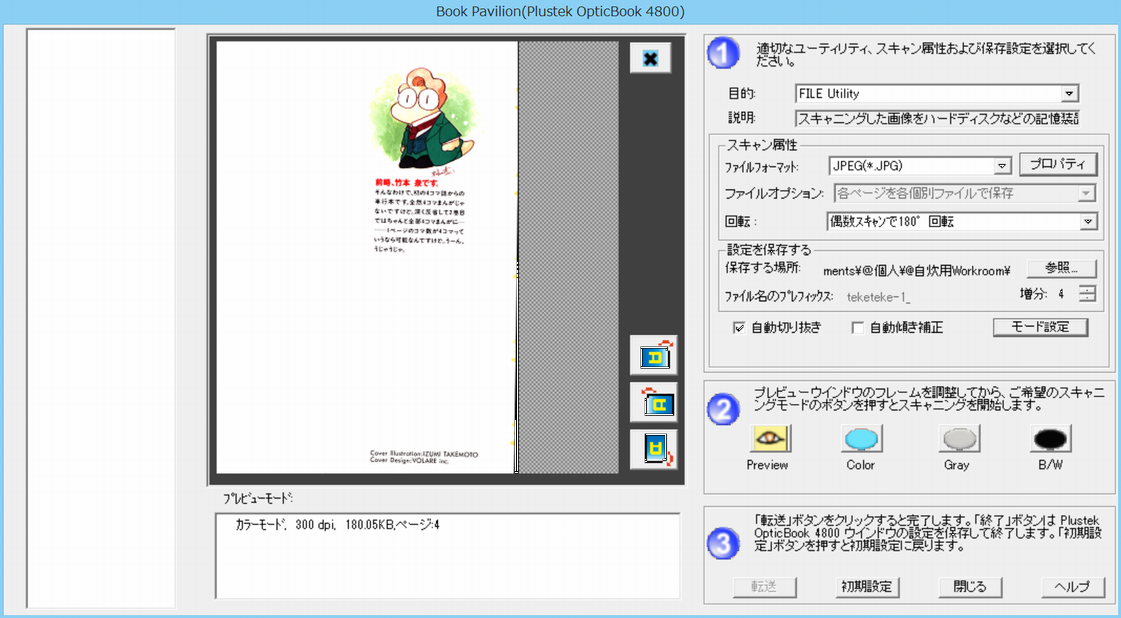
Task: Open the 目的 FILE Utility dropdown
Action: click(x=1068, y=94)
